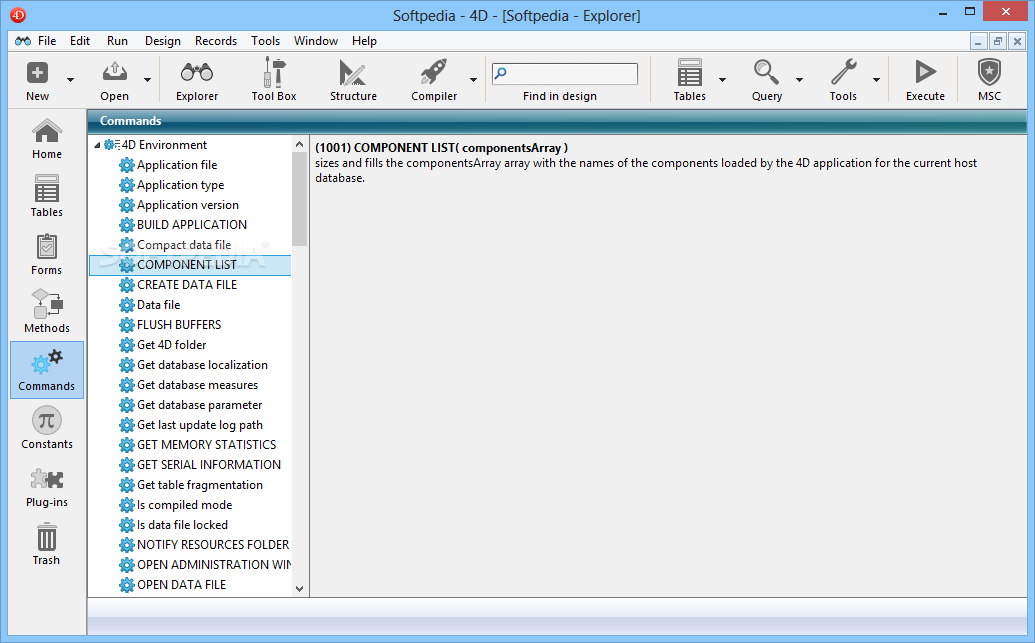Viewport: 1035px width, 643px height.
Task: Click the New database toolbar icon
Action: [38, 72]
